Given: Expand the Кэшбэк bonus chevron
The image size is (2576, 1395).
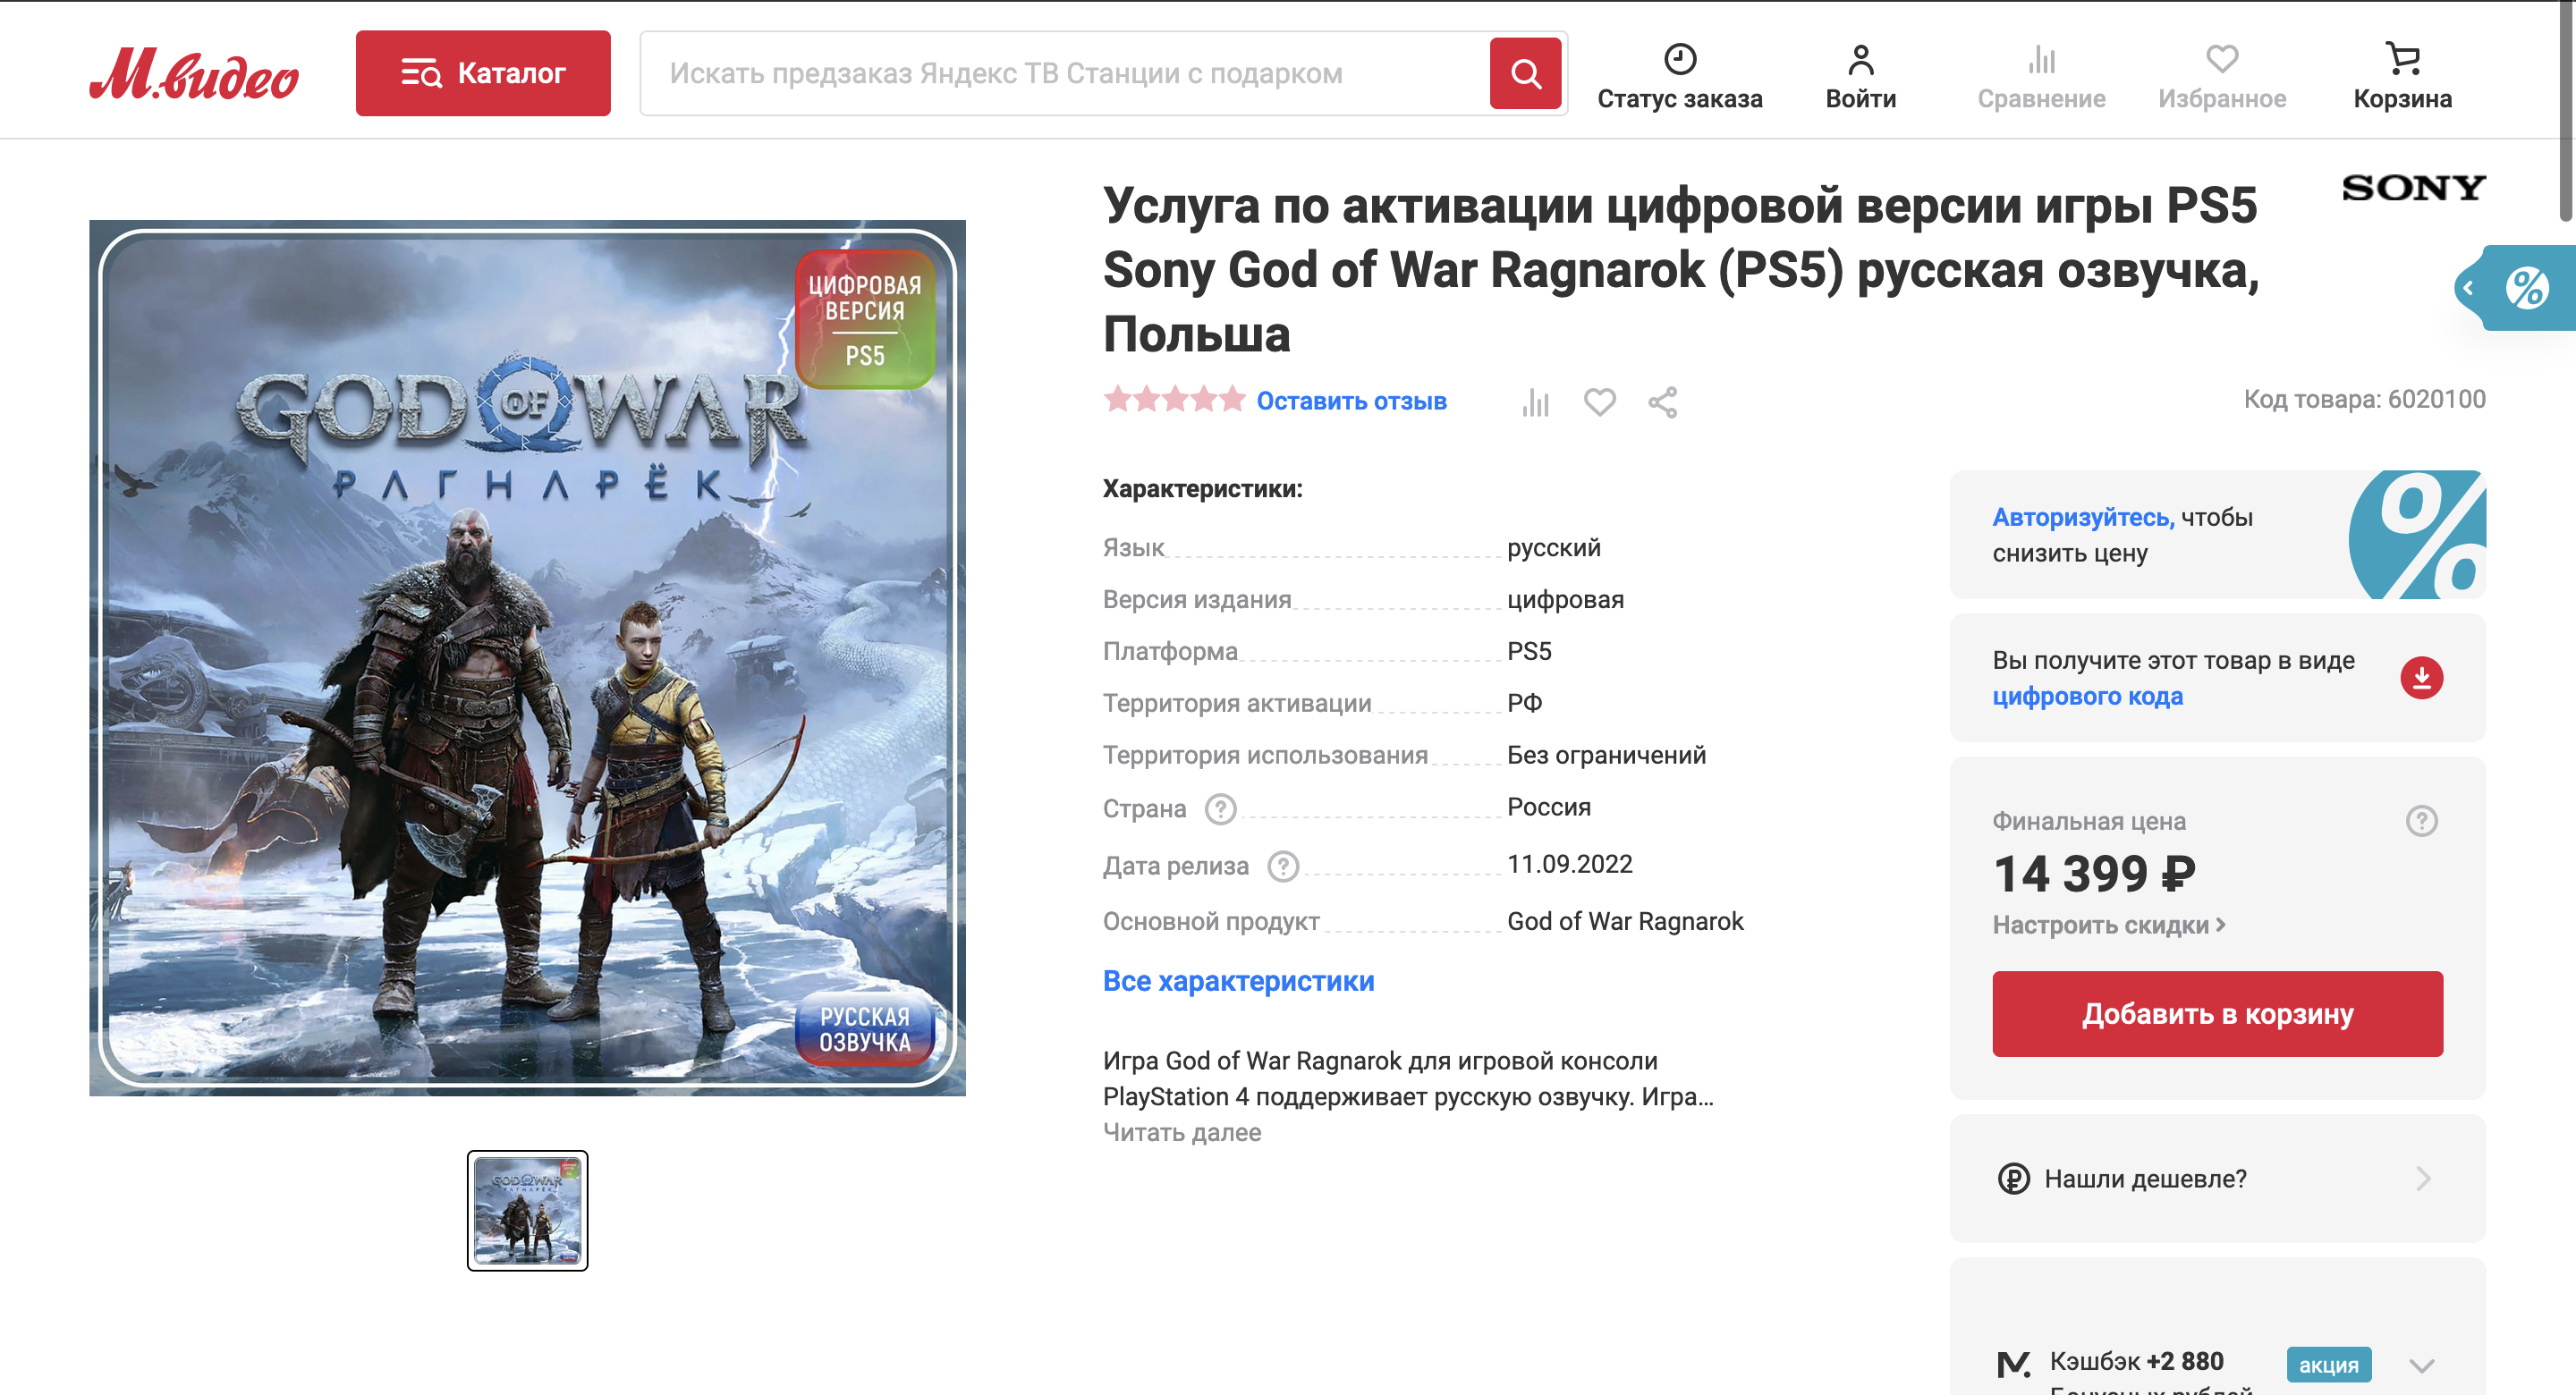Looking at the screenshot, I should tap(2420, 1365).
